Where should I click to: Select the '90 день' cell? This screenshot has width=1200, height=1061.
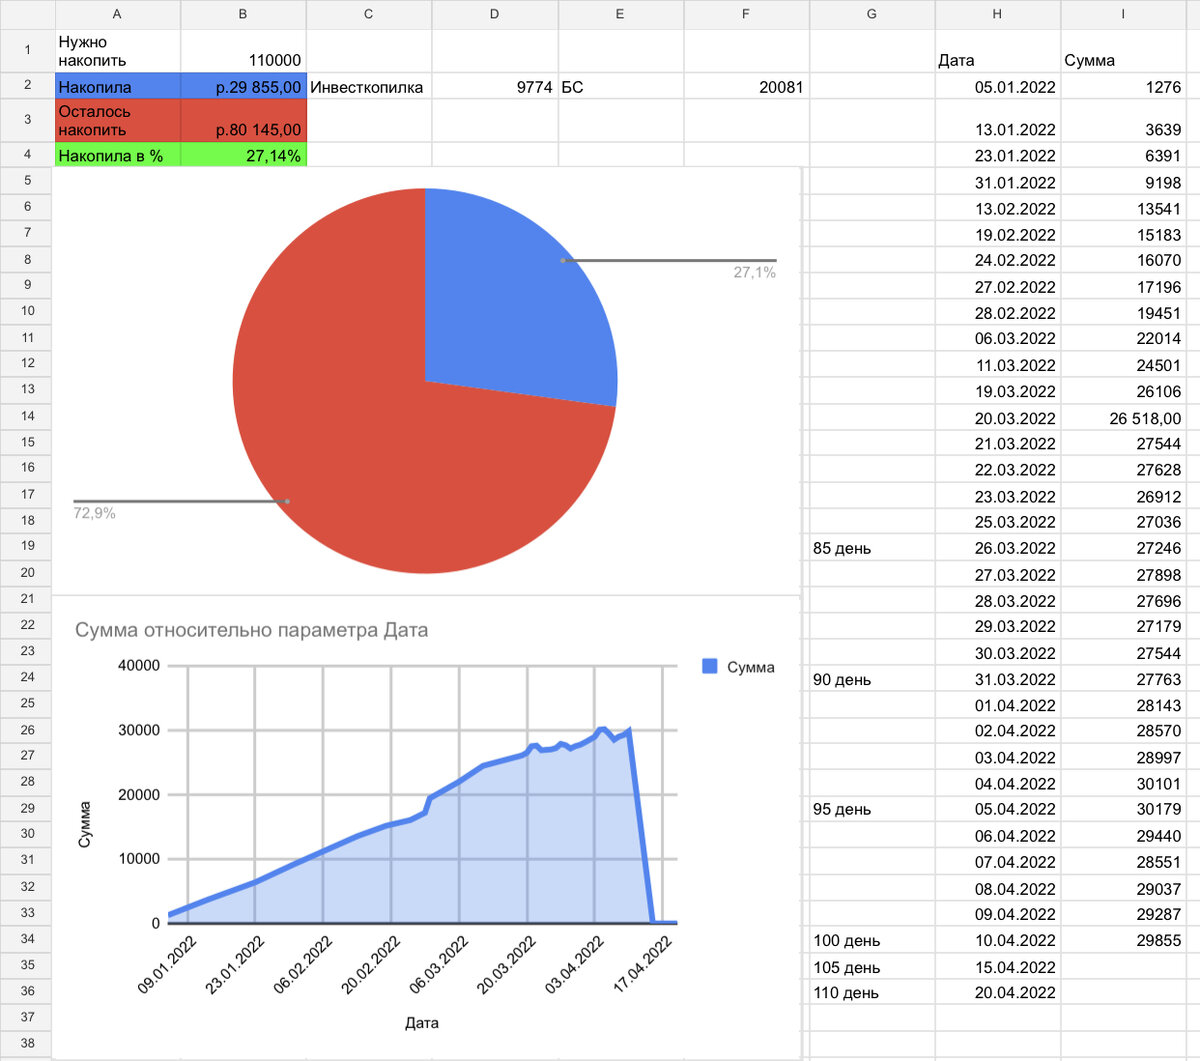pos(872,679)
